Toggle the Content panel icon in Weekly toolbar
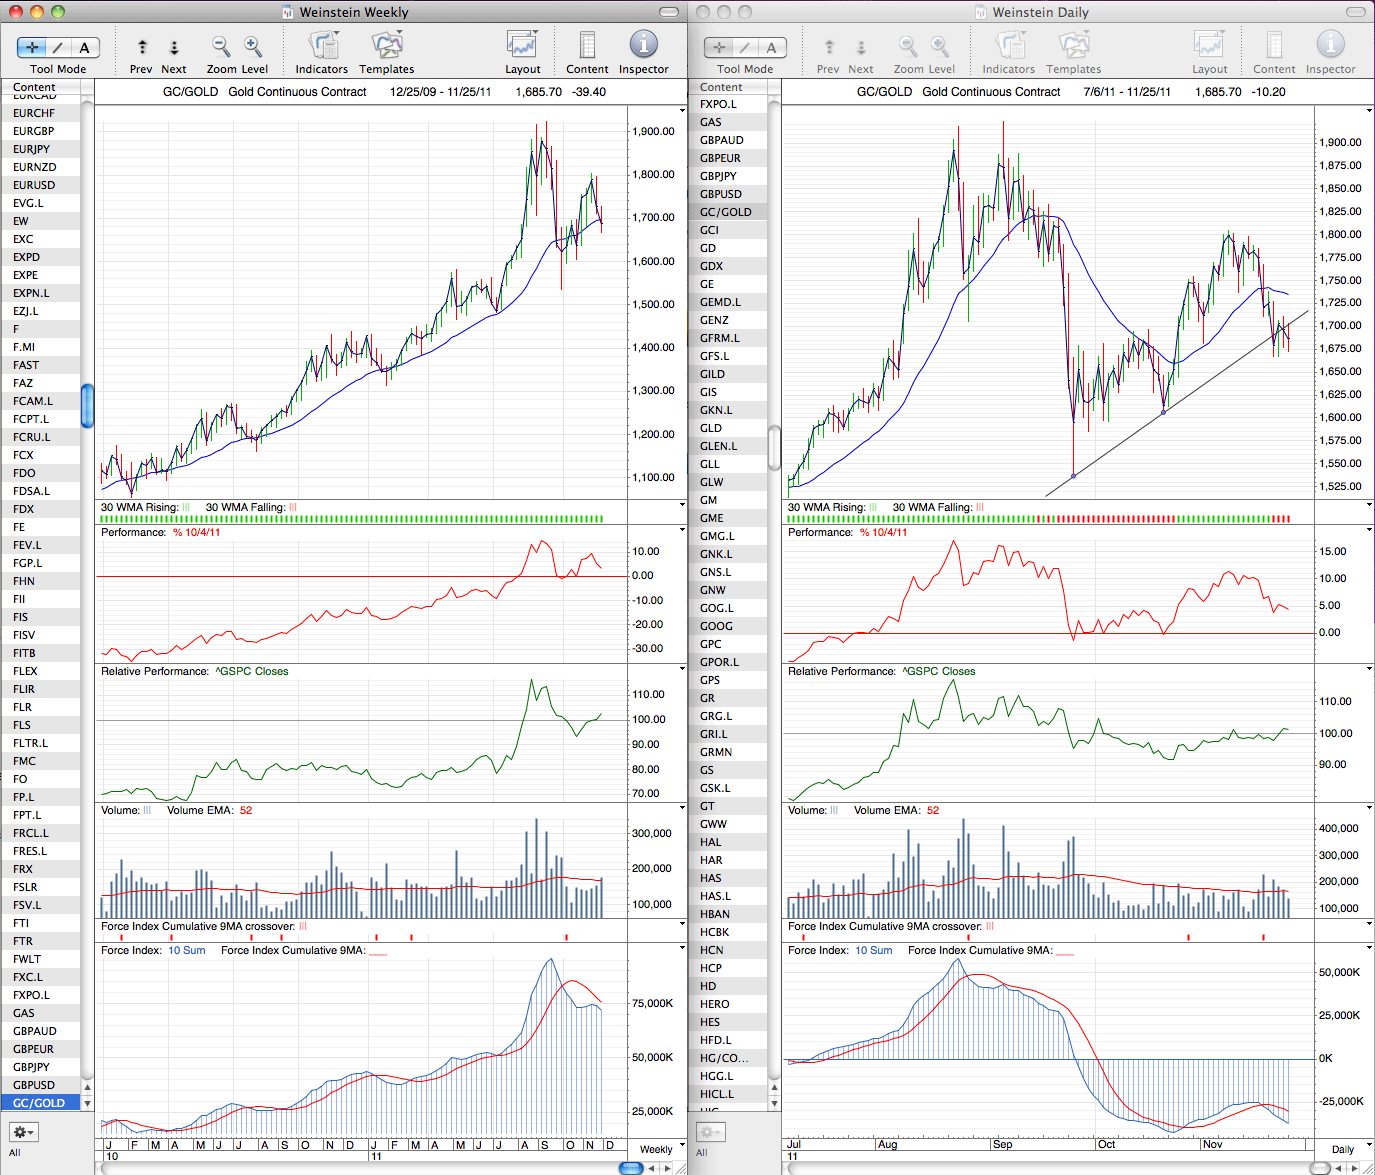Image resolution: width=1375 pixels, height=1175 pixels. click(587, 45)
